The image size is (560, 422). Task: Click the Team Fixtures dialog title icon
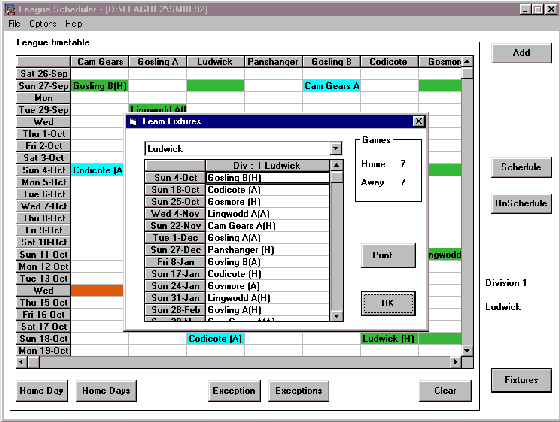tap(134, 122)
